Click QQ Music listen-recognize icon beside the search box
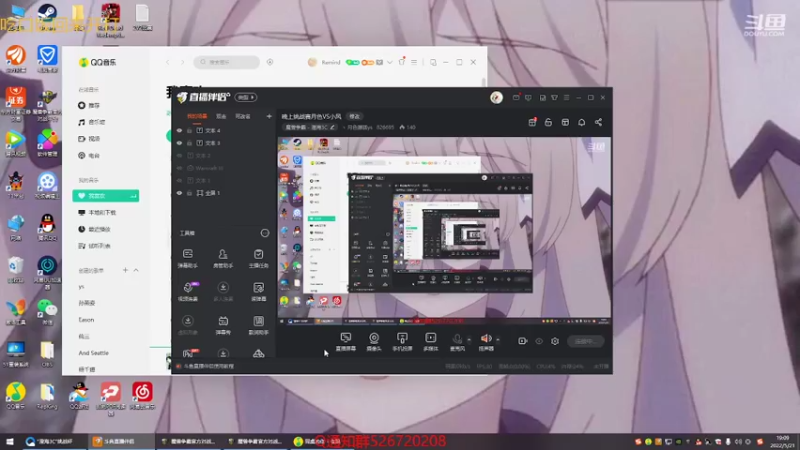Screen dimensions: 800x450 coord(270,62)
